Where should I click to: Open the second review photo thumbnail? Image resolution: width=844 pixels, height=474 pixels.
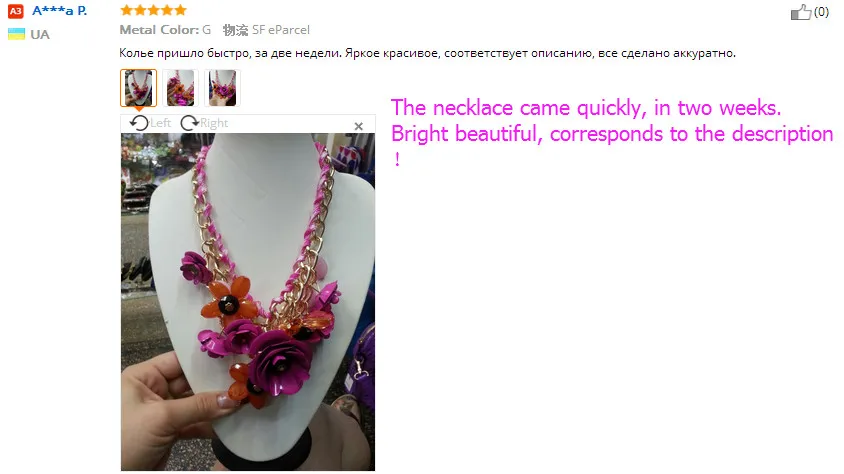pyautogui.click(x=180, y=88)
